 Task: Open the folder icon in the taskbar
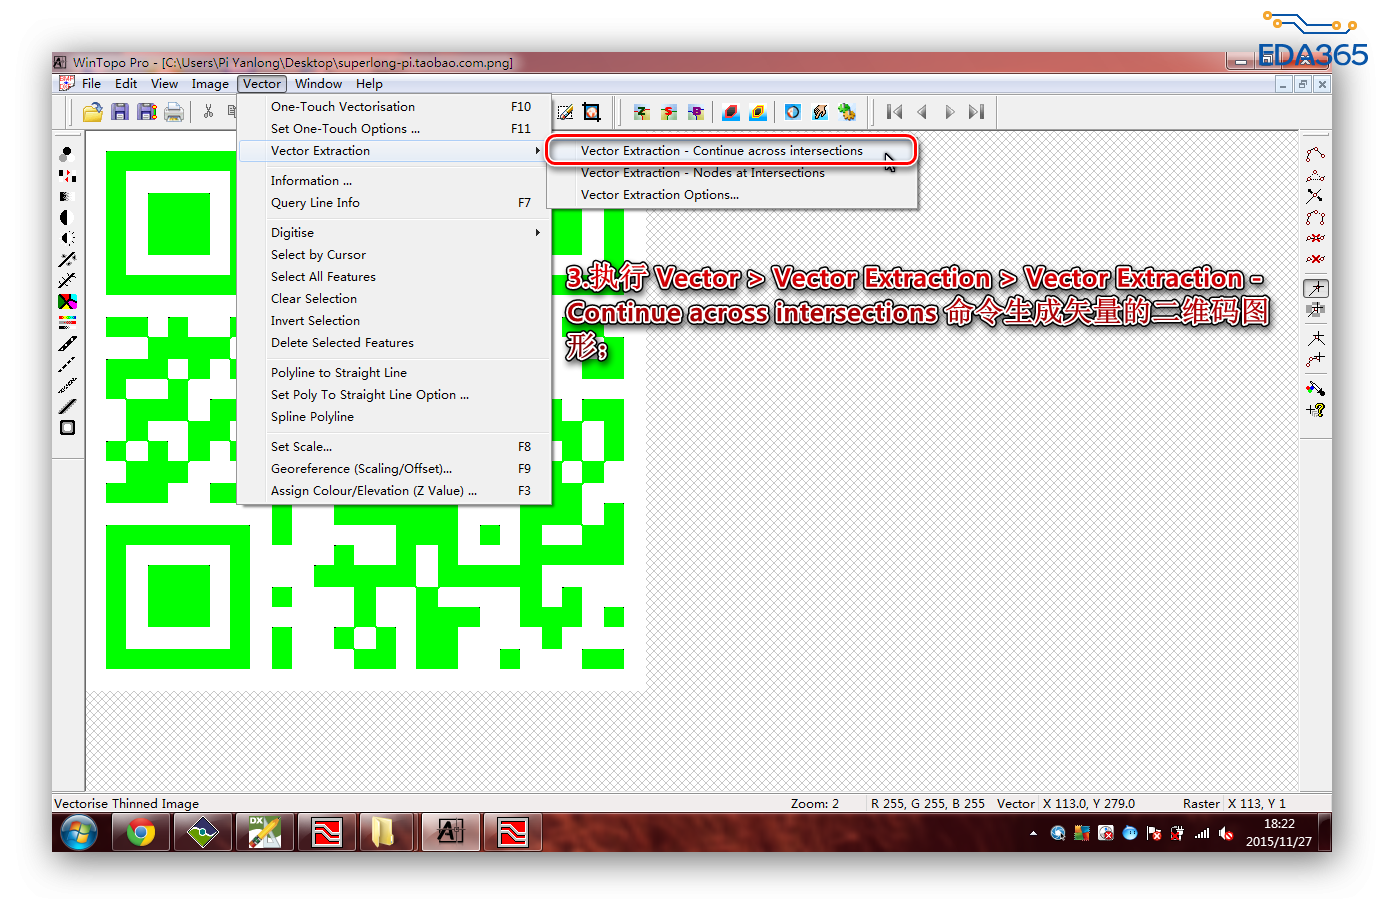pos(384,832)
